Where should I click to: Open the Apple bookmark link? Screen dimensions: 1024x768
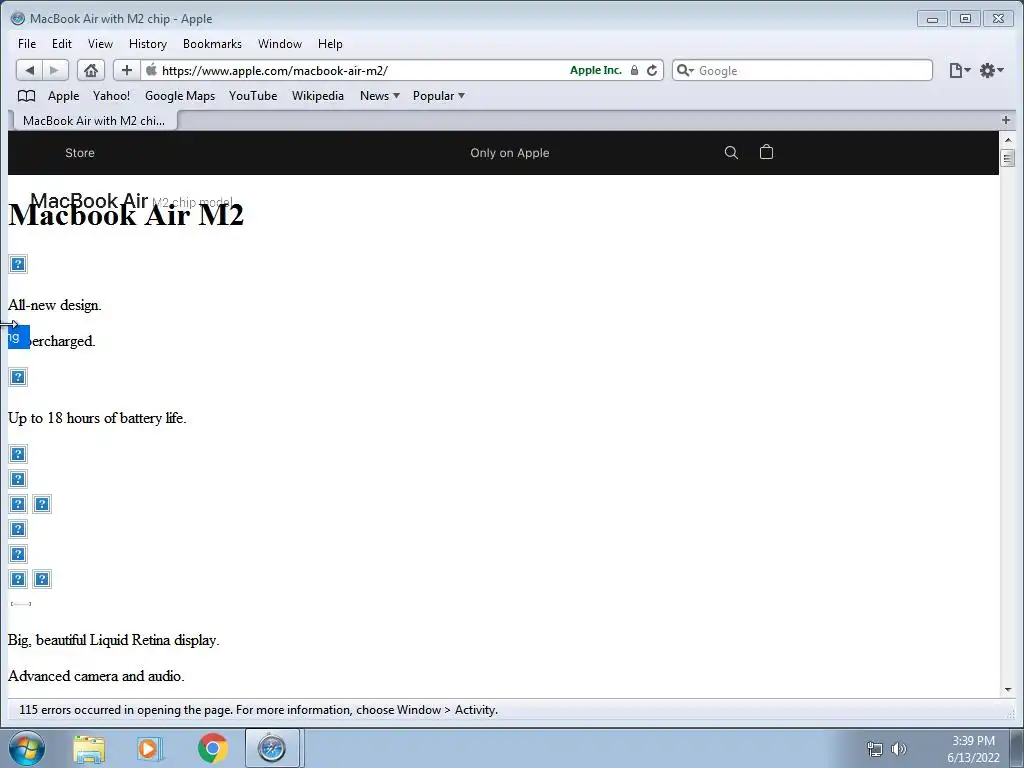click(x=63, y=96)
